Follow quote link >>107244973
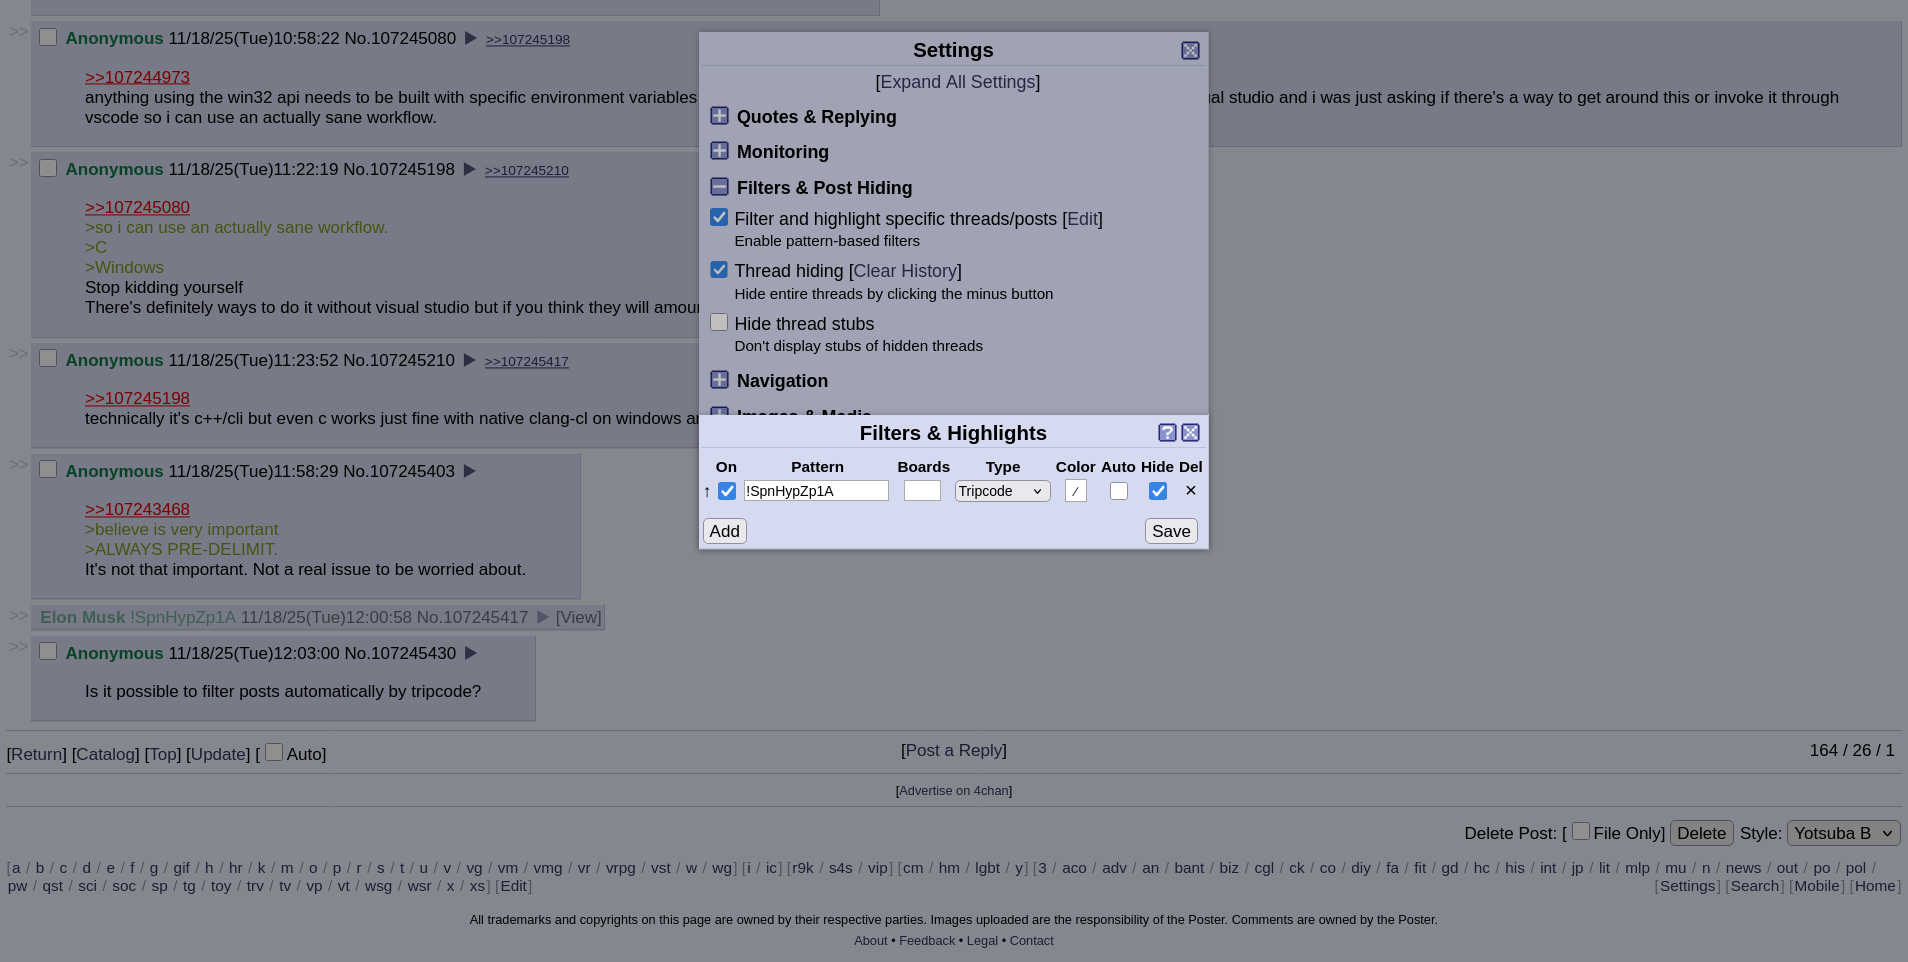 pos(137,77)
